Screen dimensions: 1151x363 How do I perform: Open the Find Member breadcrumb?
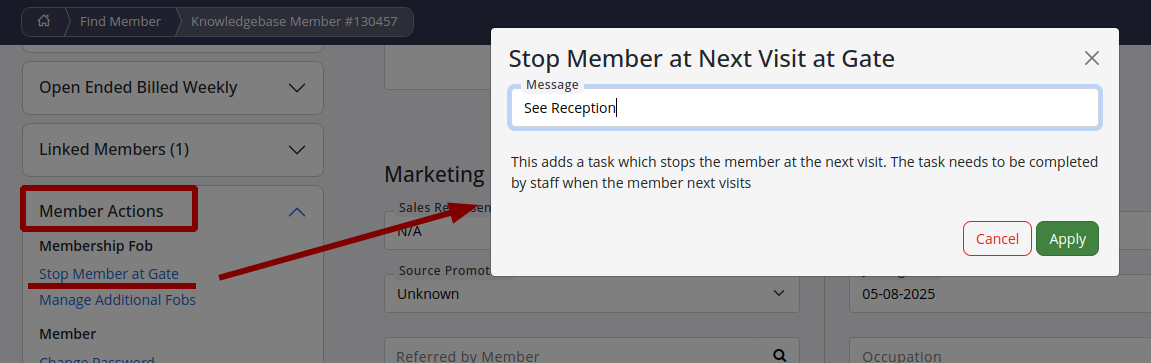[x=120, y=21]
